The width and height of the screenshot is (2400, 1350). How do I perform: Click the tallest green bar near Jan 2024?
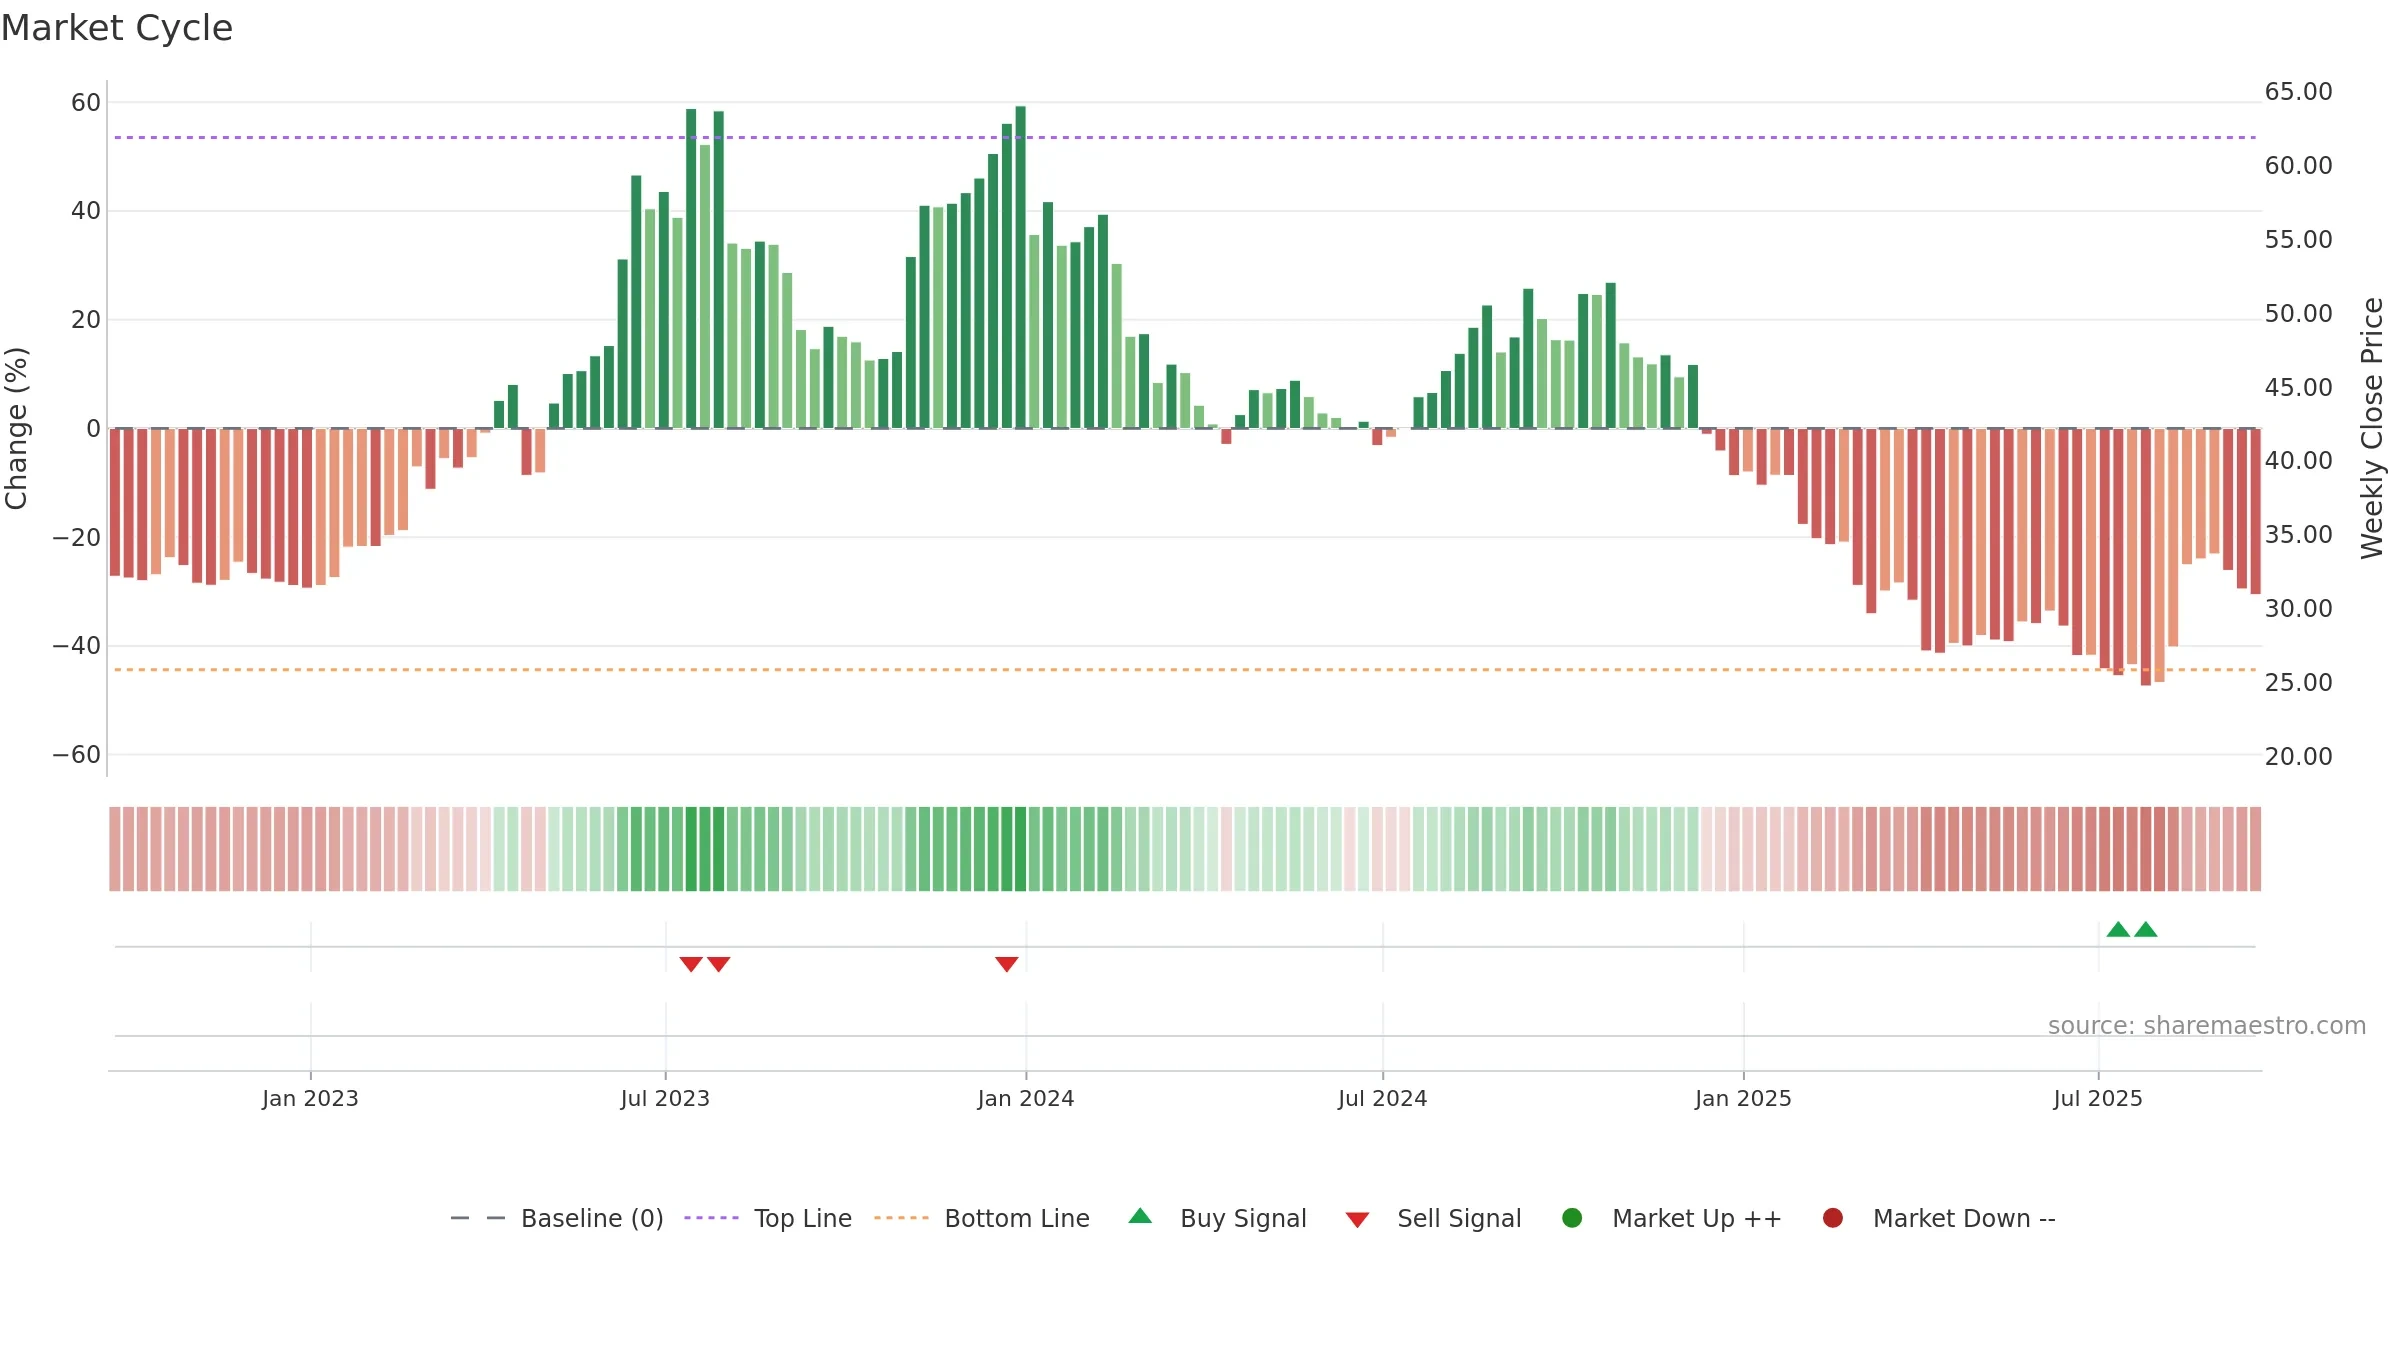tap(1020, 267)
